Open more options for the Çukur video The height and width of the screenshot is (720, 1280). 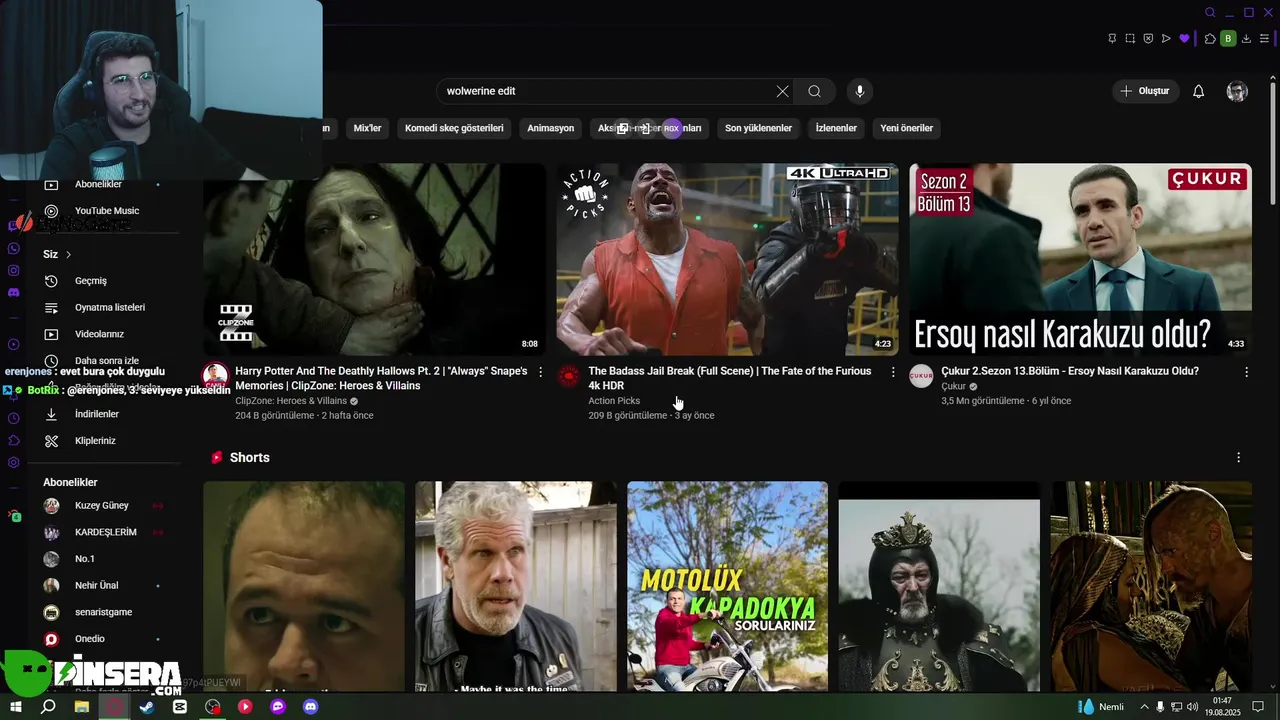[1246, 372]
